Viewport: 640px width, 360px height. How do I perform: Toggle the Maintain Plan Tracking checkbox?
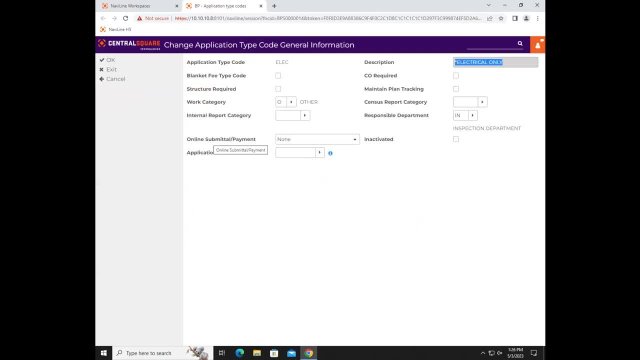[456, 89]
